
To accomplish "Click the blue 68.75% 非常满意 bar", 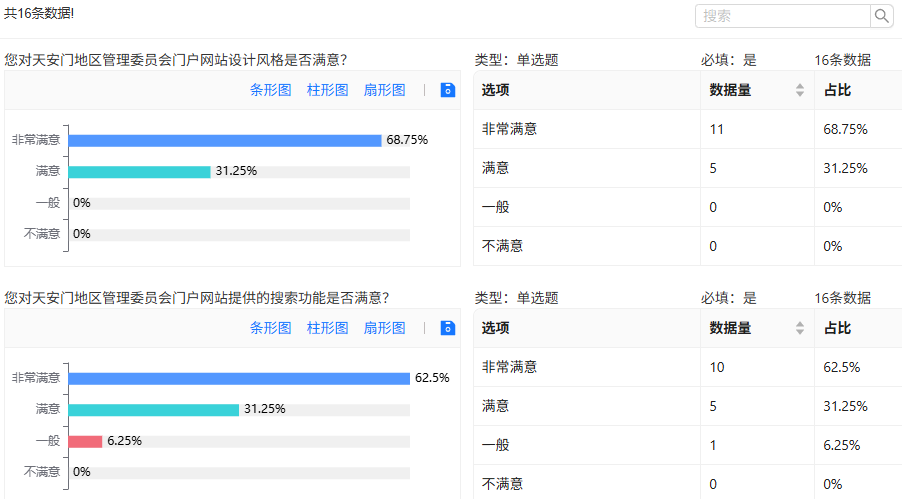I will click(225, 140).
